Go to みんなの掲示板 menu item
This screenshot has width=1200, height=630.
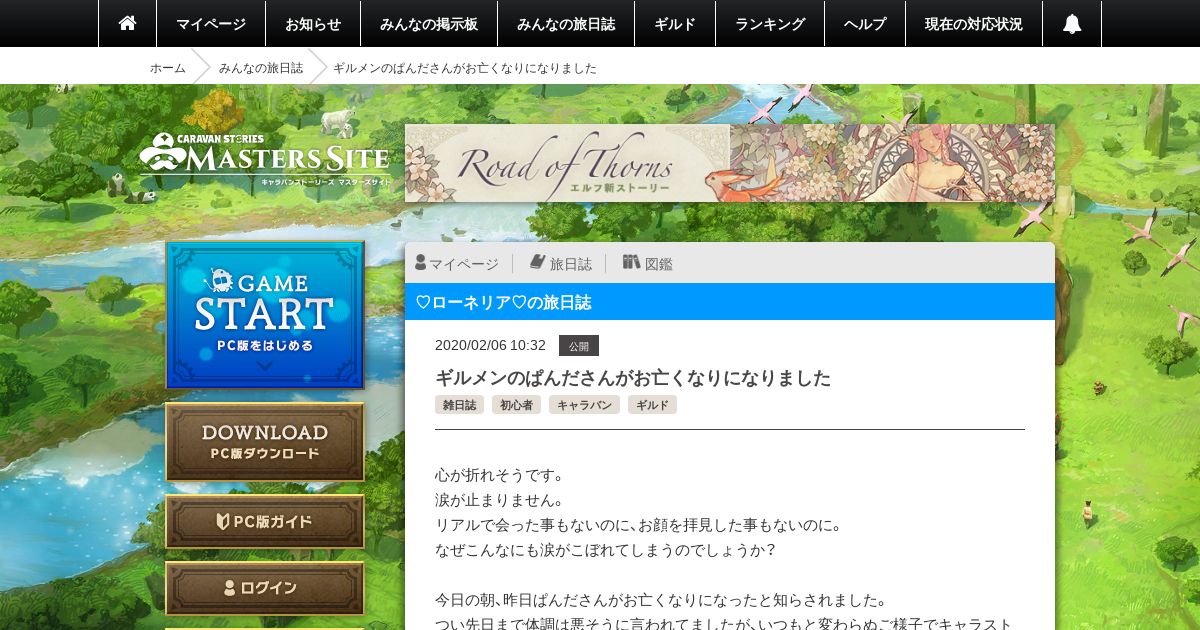[429, 24]
